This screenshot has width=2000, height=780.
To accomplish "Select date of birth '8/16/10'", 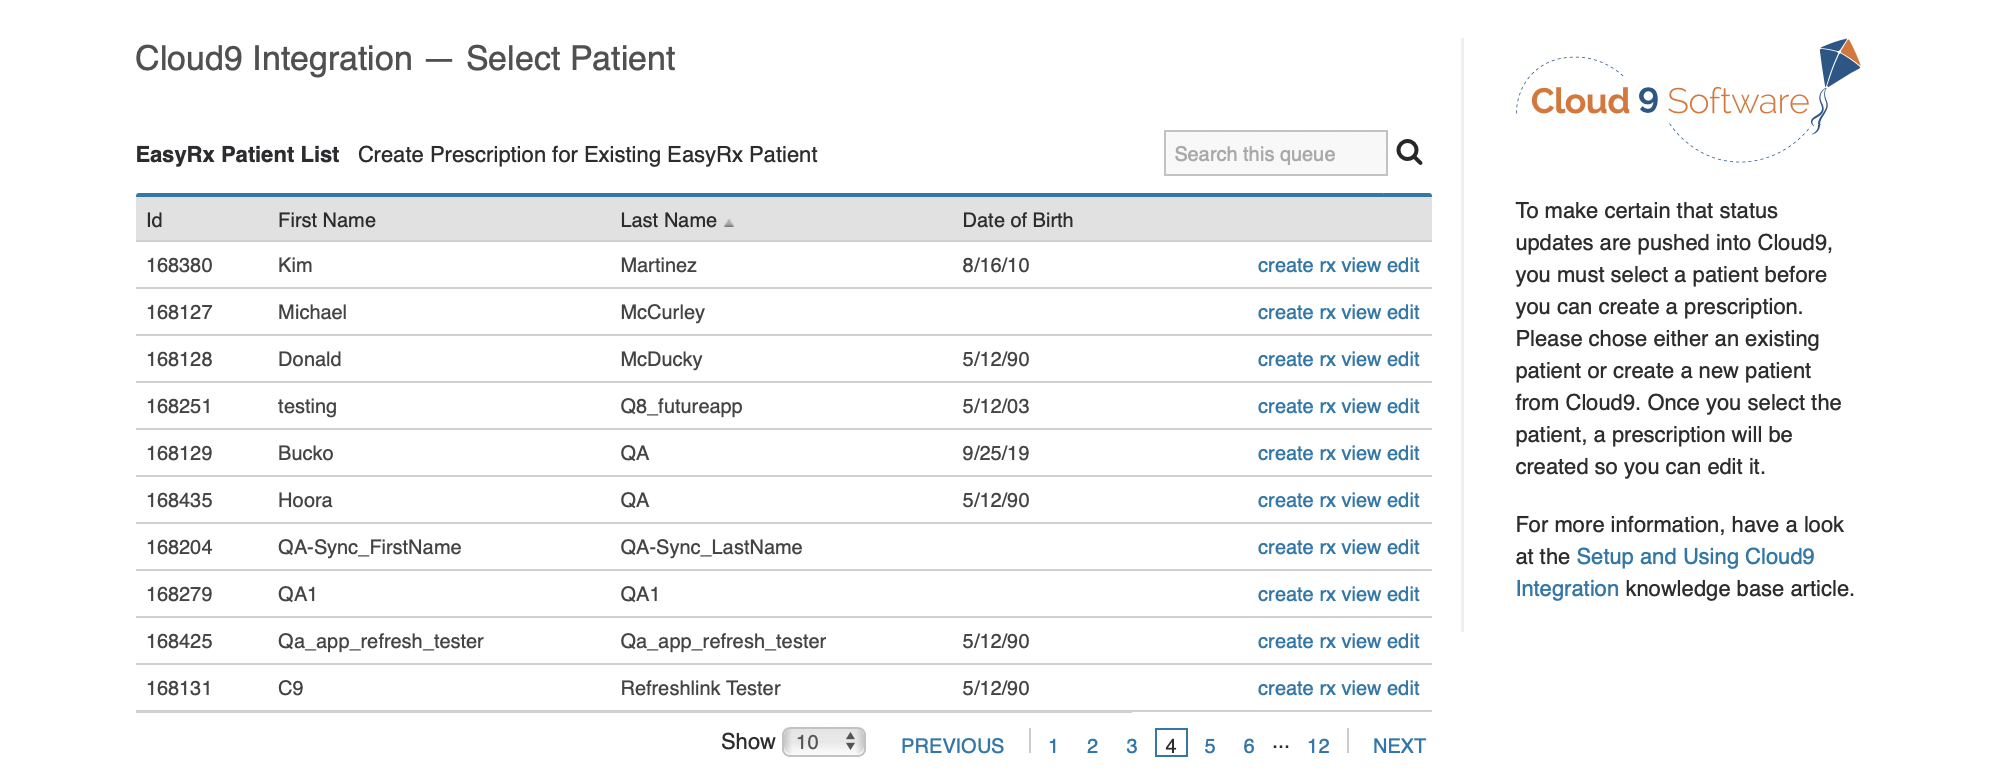I will point(995,265).
